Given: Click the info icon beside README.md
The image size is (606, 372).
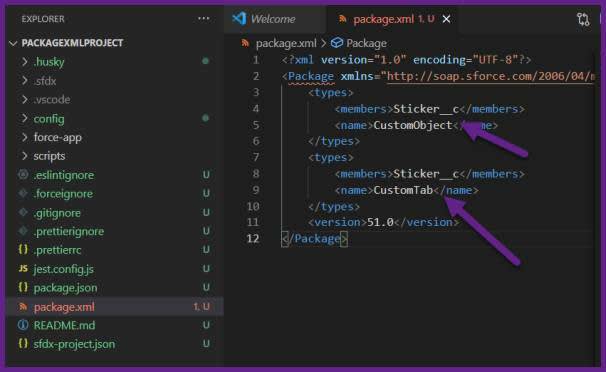Looking at the screenshot, I should click(x=23, y=325).
